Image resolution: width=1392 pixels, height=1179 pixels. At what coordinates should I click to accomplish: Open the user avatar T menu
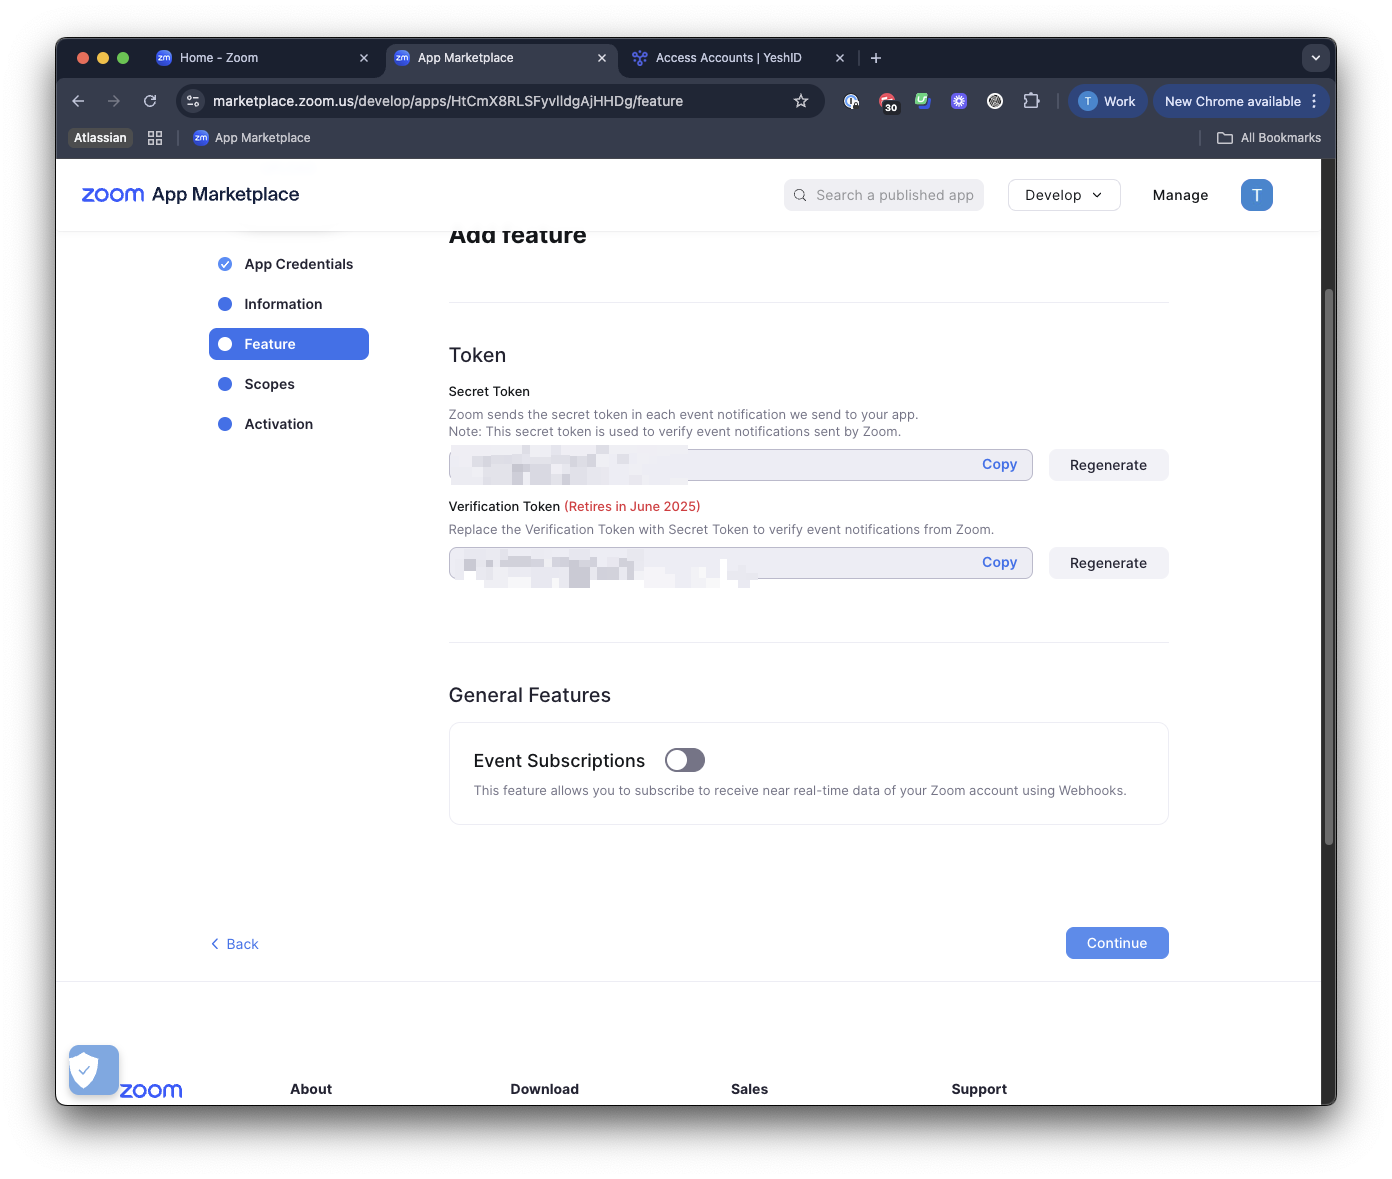coord(1257,195)
